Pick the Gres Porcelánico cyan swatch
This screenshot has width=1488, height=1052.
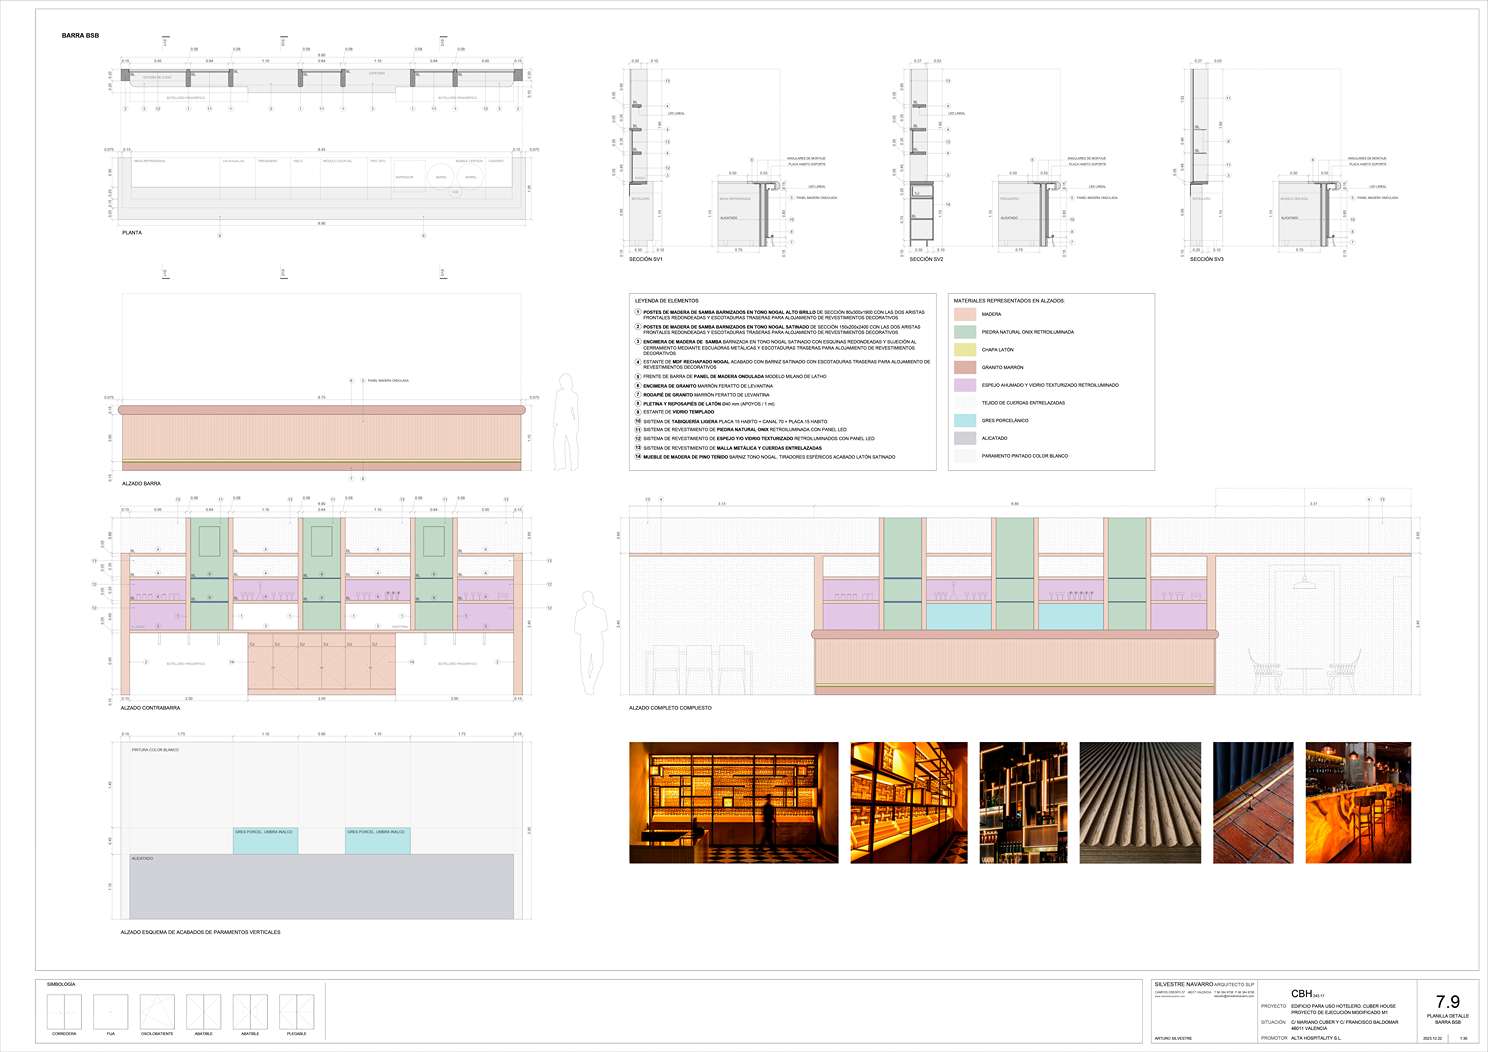(x=964, y=421)
